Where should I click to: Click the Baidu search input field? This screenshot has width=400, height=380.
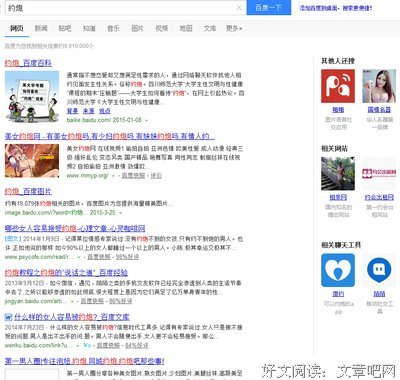pyautogui.click(x=126, y=7)
